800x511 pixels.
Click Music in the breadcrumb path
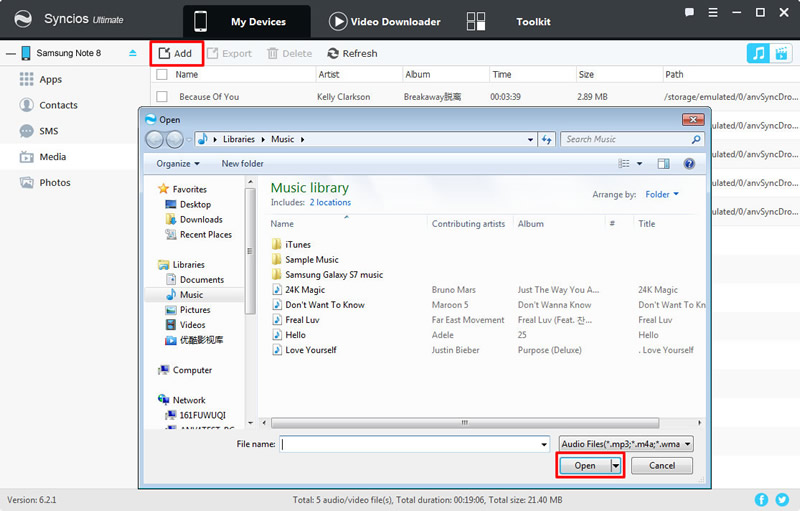[283, 139]
